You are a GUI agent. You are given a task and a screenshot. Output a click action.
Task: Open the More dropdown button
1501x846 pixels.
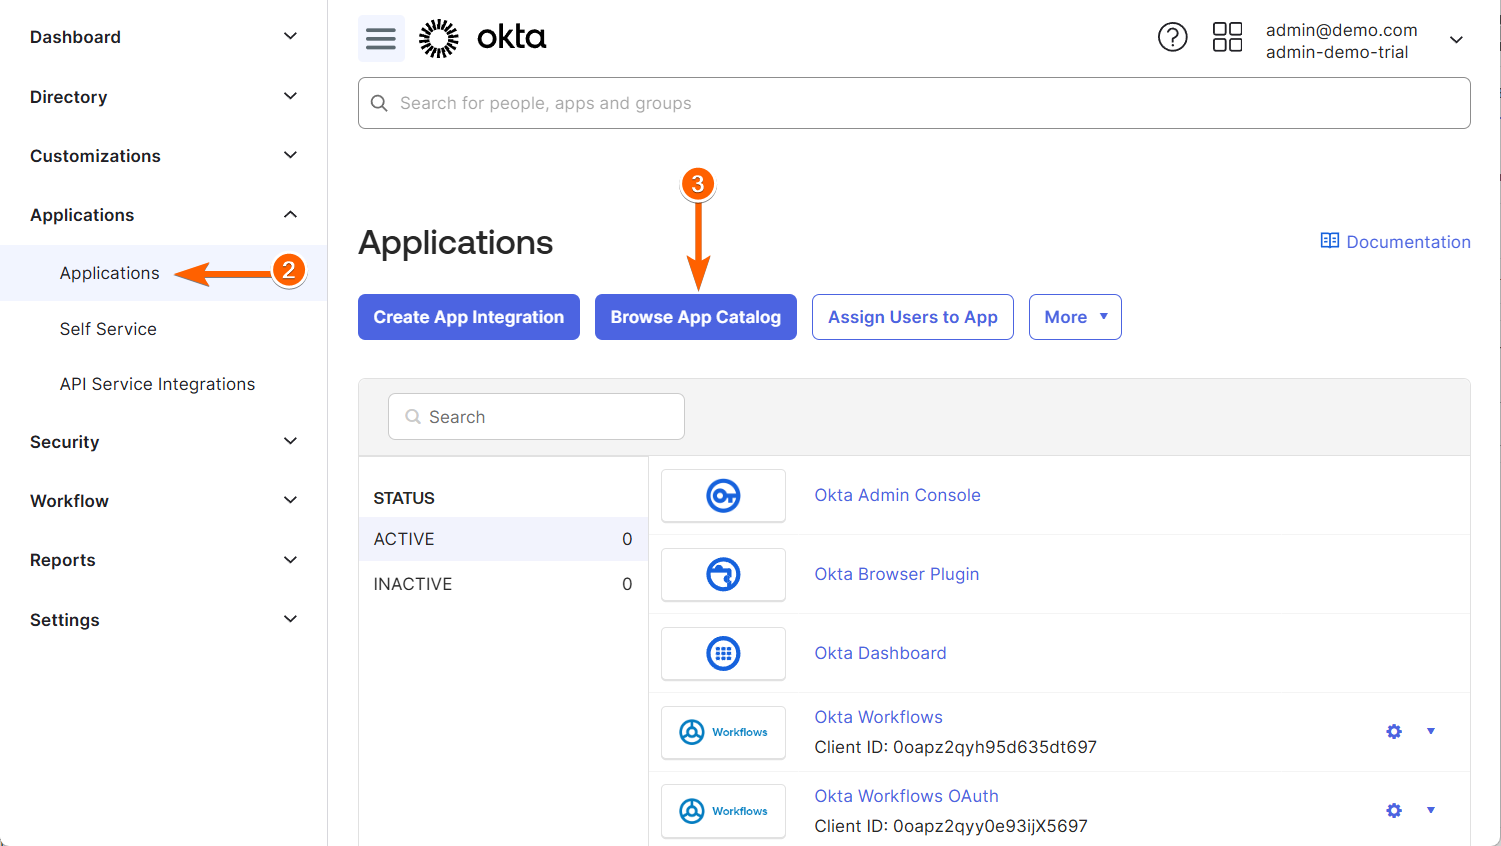pyautogui.click(x=1075, y=317)
